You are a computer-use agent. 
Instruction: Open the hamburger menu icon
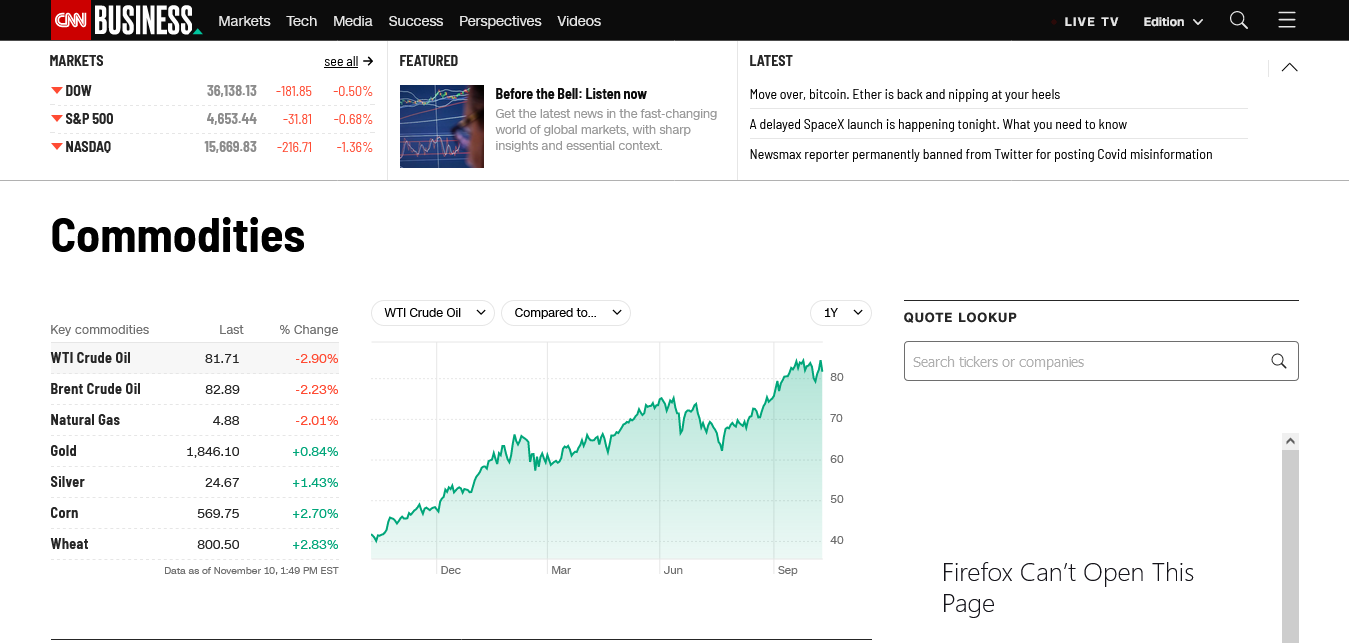pyautogui.click(x=1287, y=20)
